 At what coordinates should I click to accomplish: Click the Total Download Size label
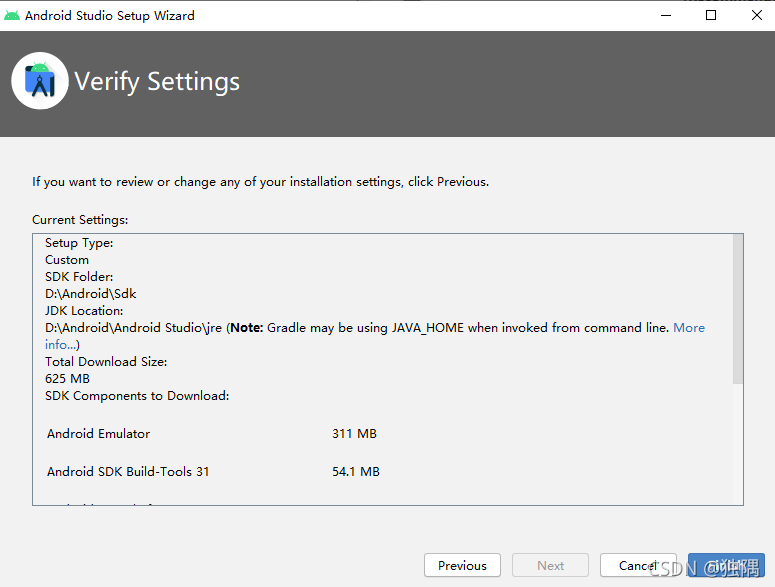point(106,361)
